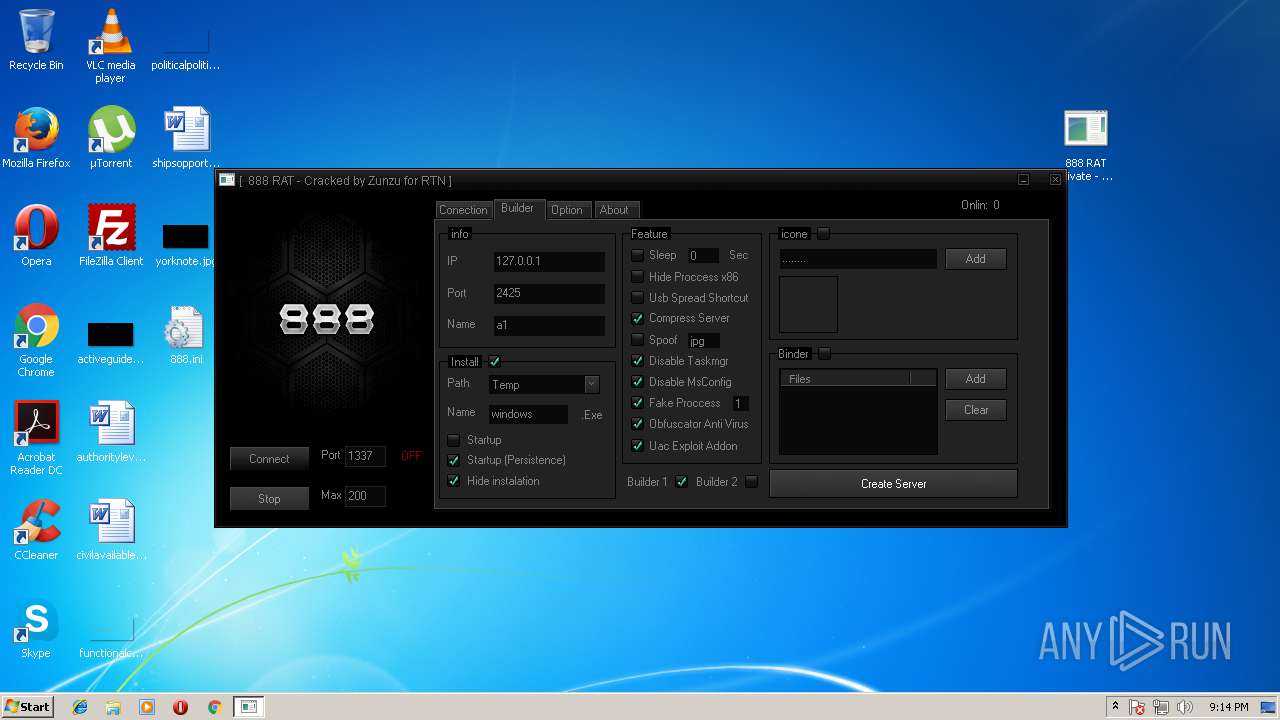This screenshot has height=720, width=1280.
Task: Click Add button in Binder section
Action: 976,379
